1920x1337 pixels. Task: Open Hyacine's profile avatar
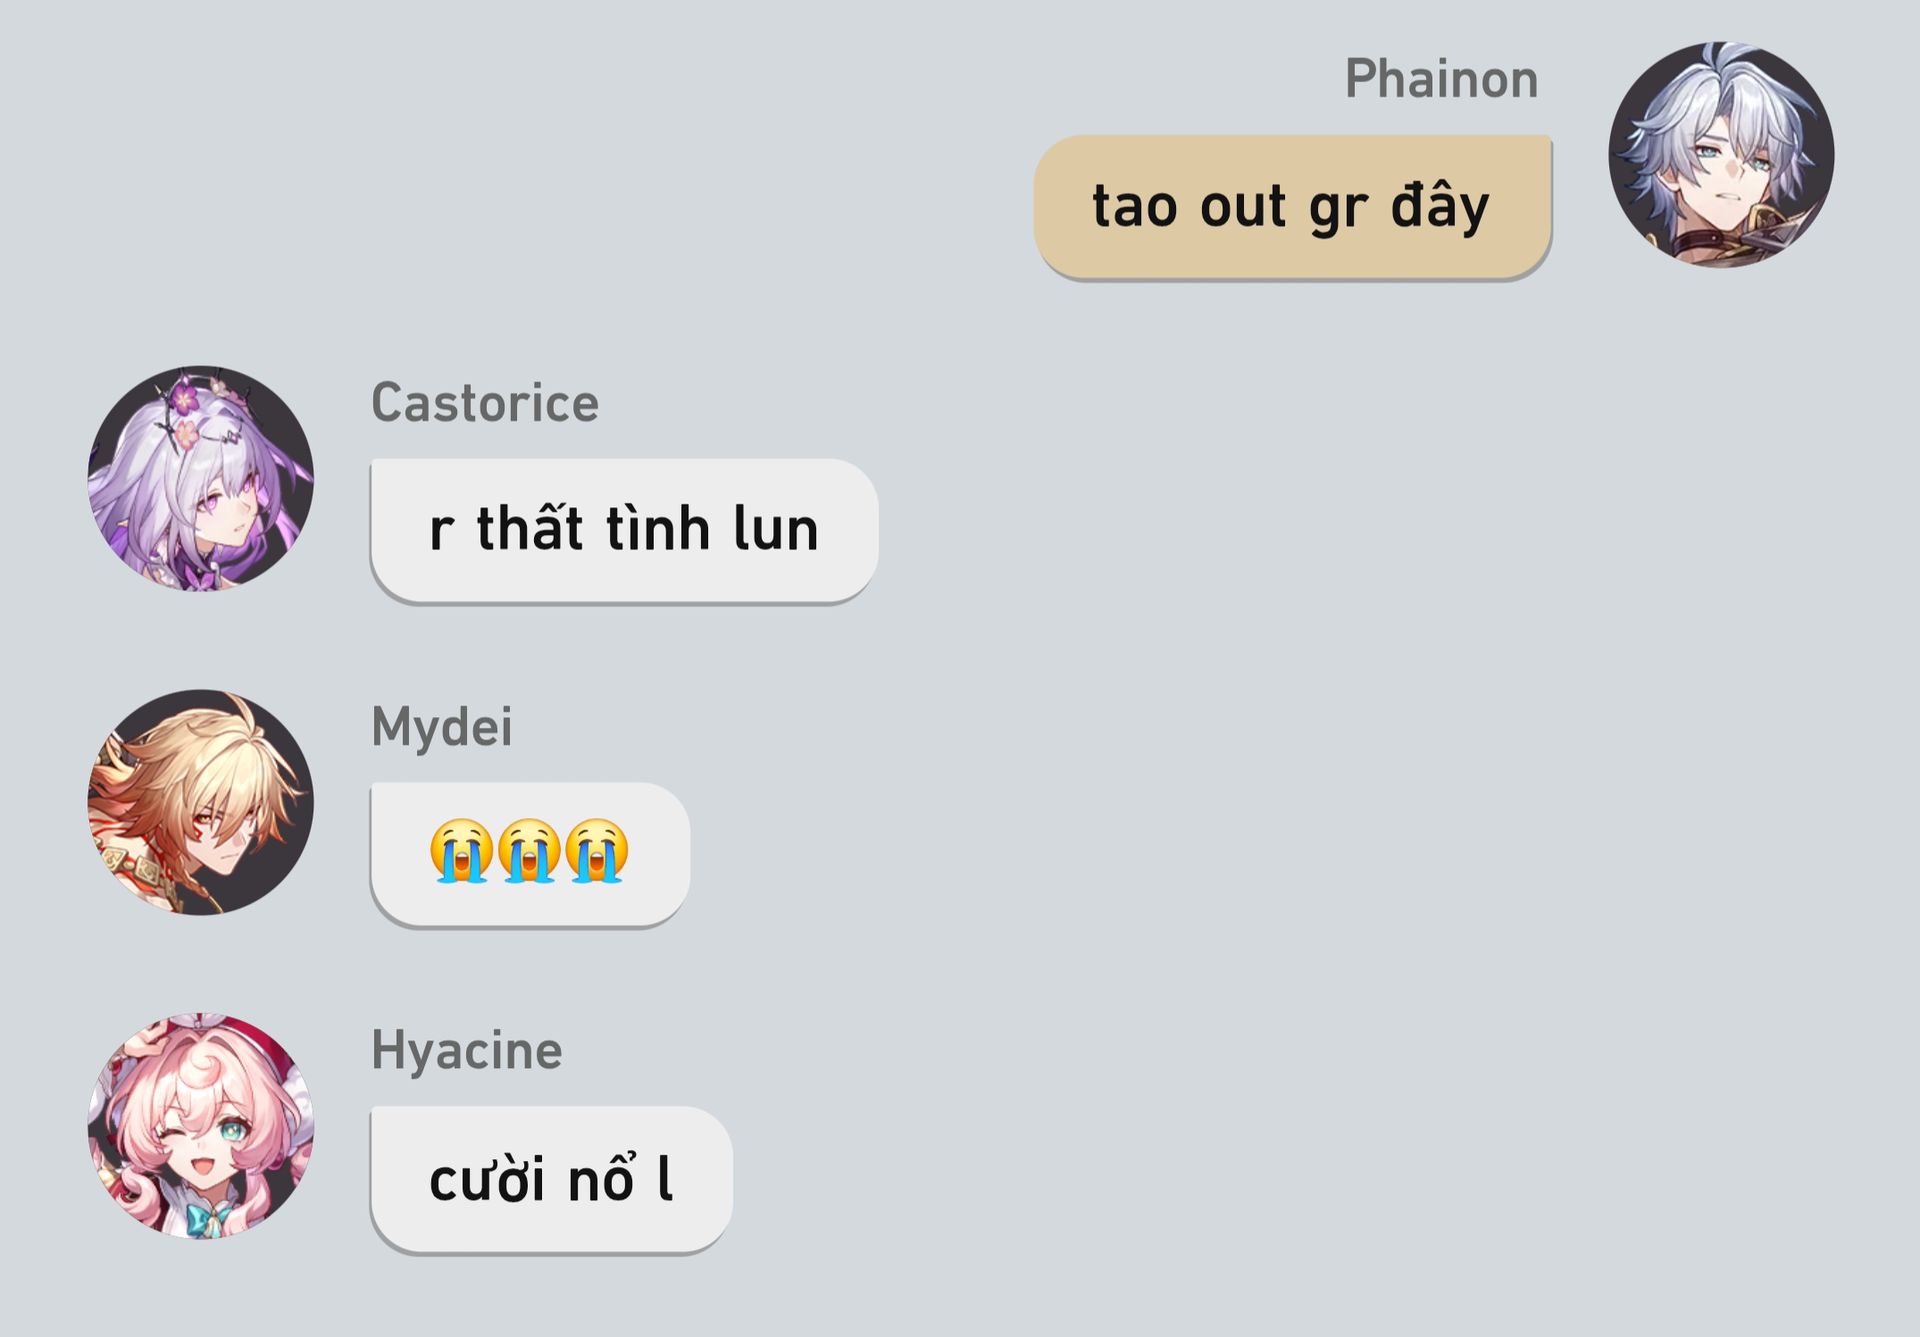pyautogui.click(x=201, y=1126)
